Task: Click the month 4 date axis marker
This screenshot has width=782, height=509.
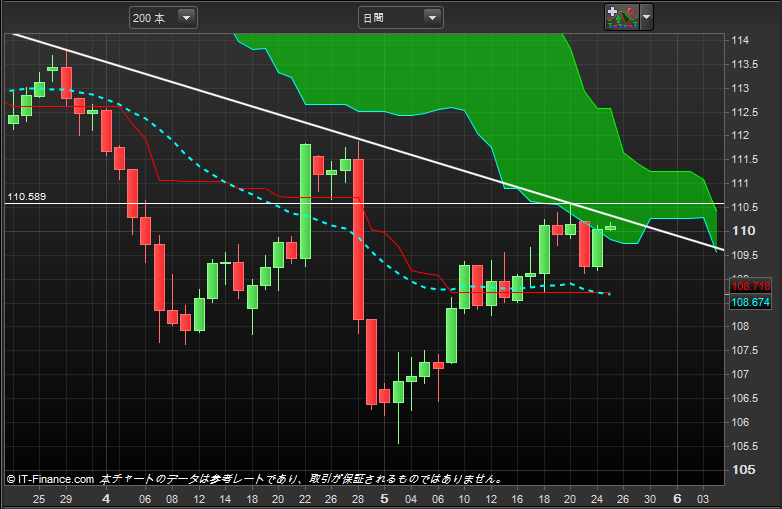Action: click(106, 499)
